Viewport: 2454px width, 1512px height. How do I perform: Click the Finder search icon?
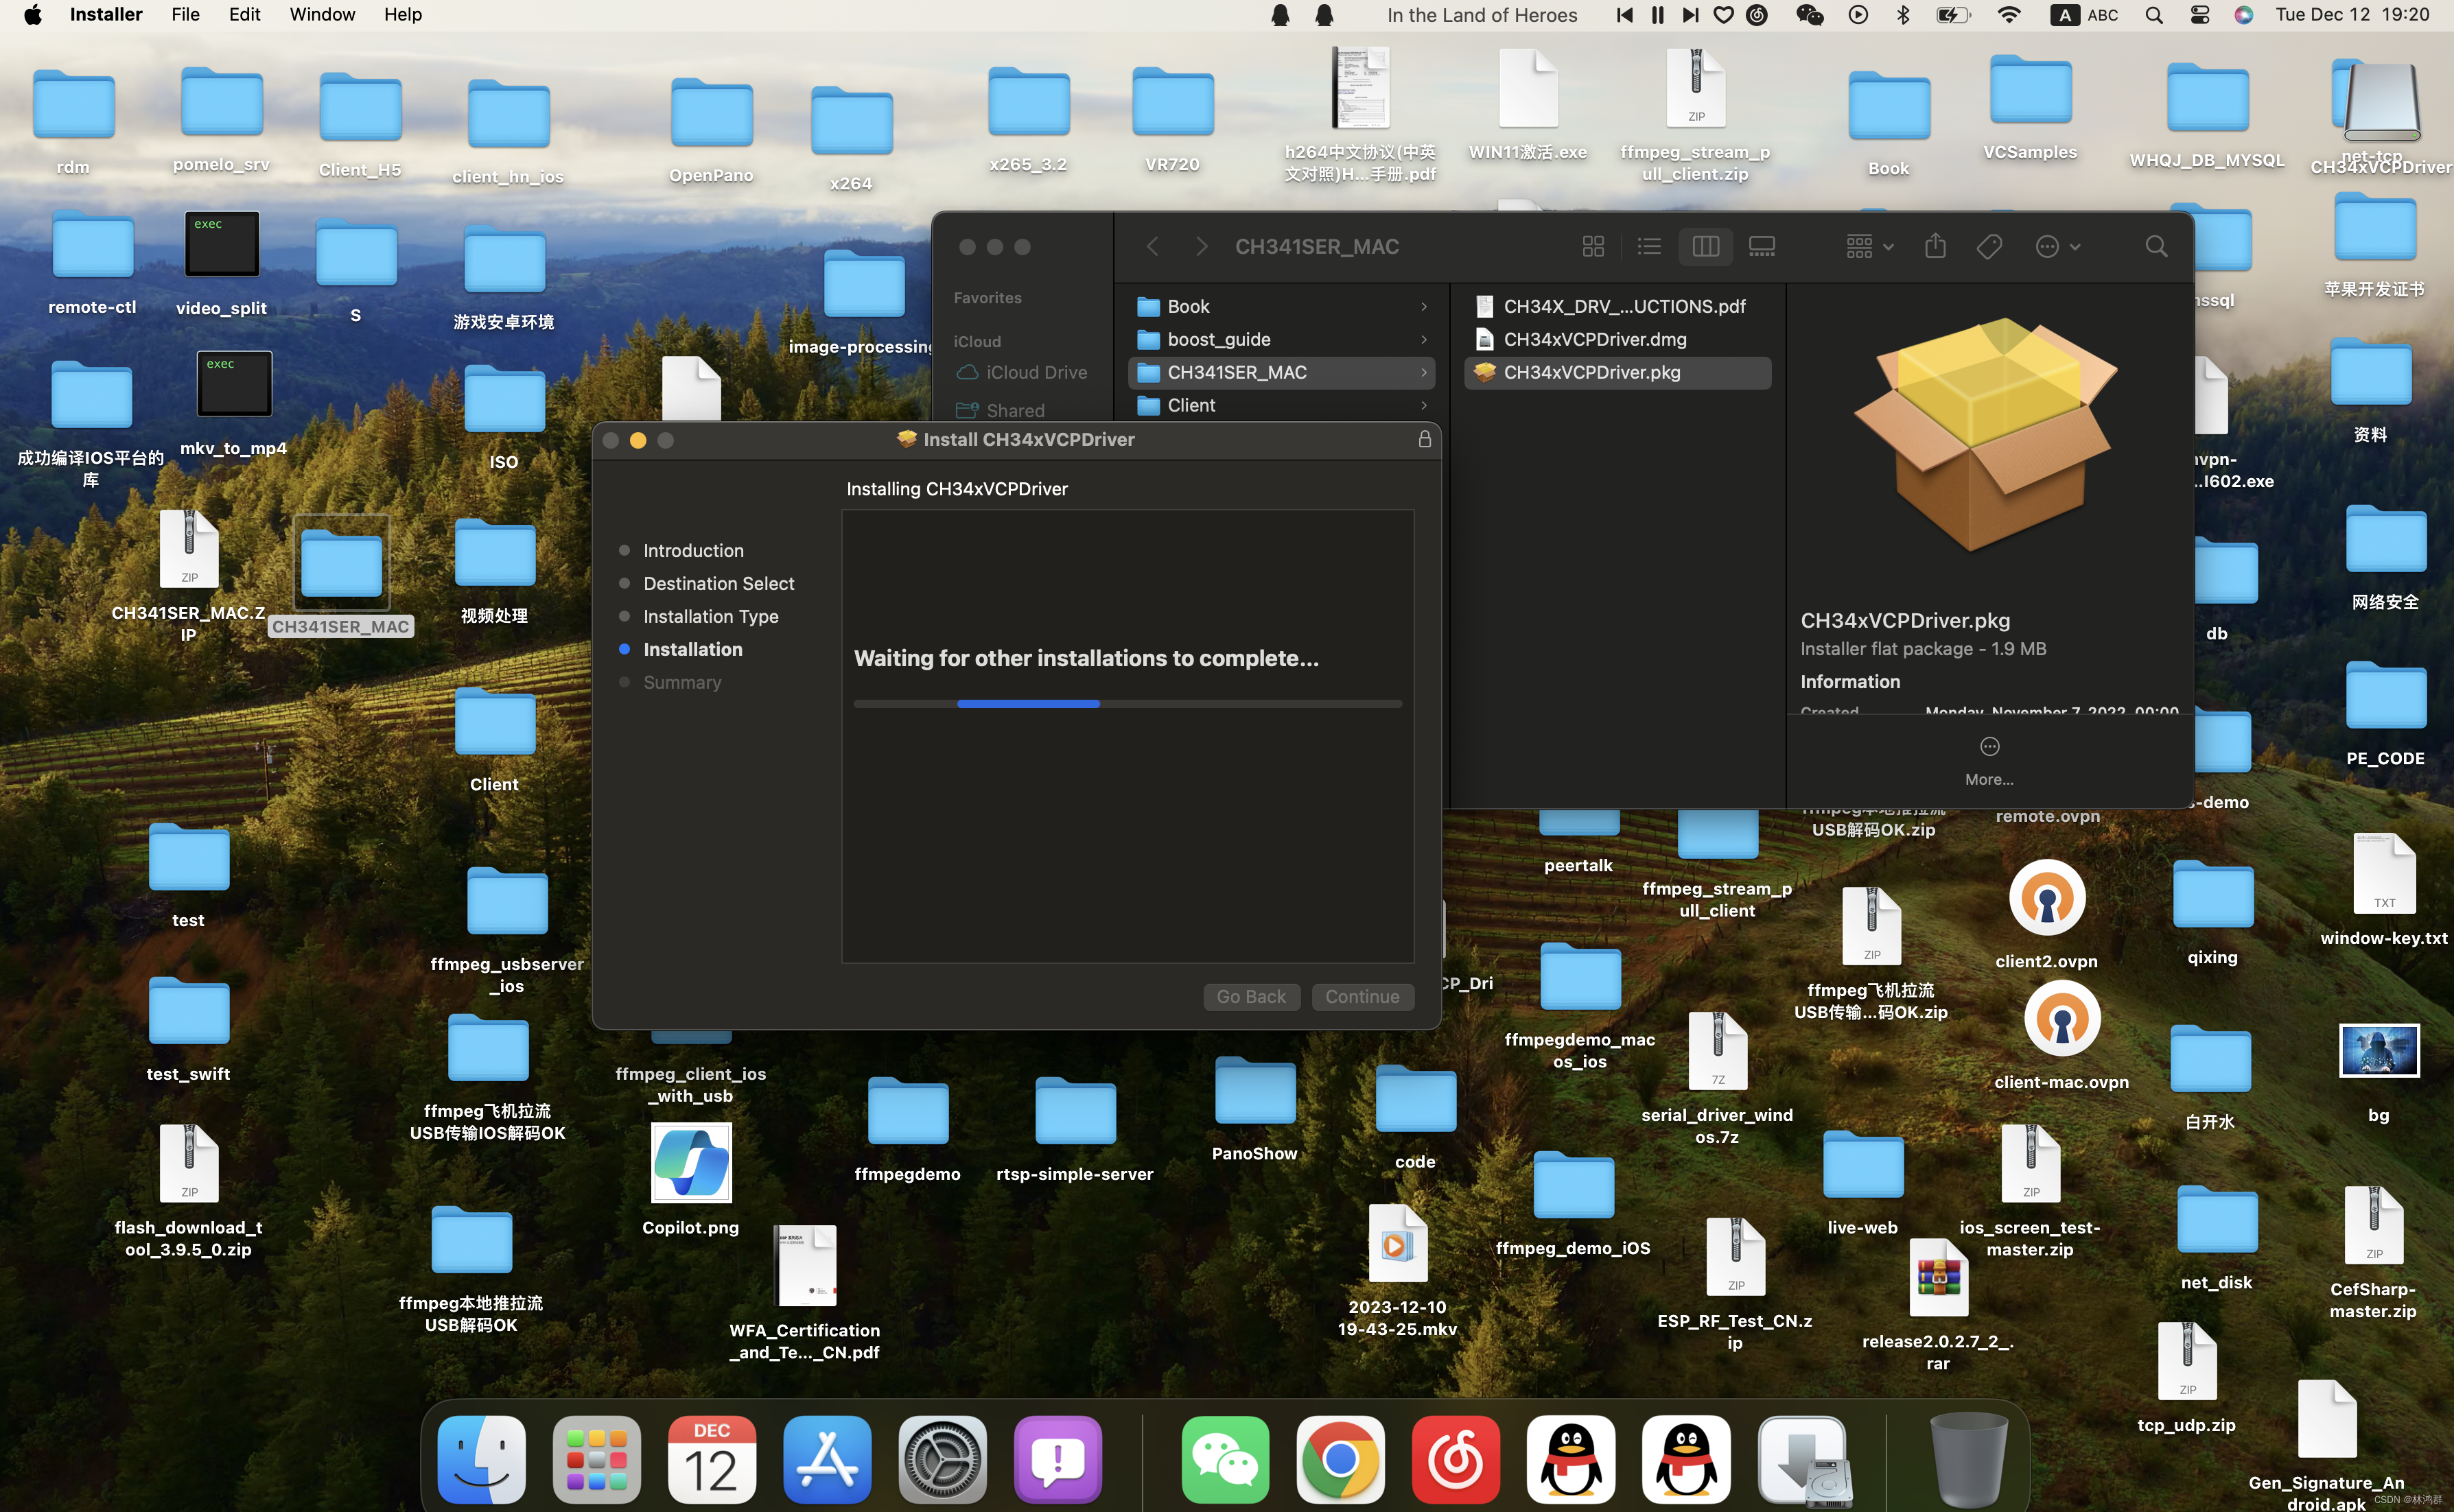(x=2156, y=246)
